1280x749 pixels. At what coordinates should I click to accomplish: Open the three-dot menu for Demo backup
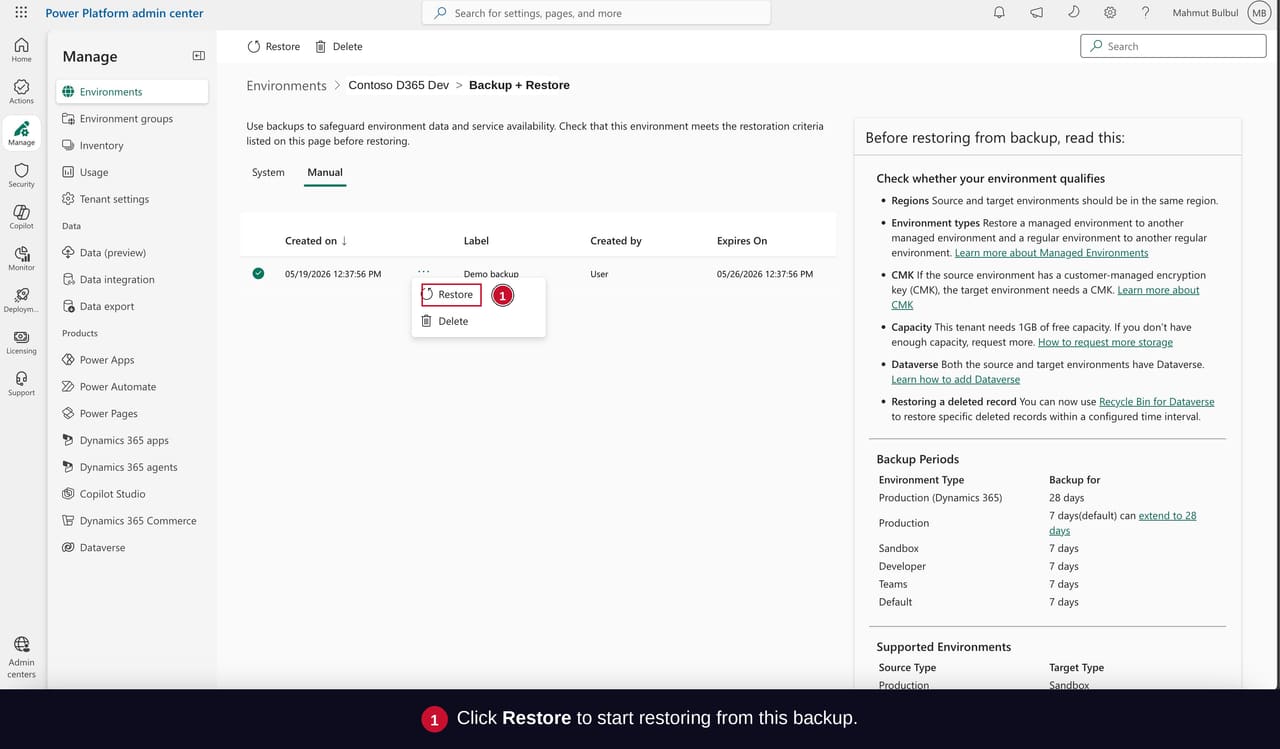tap(424, 272)
